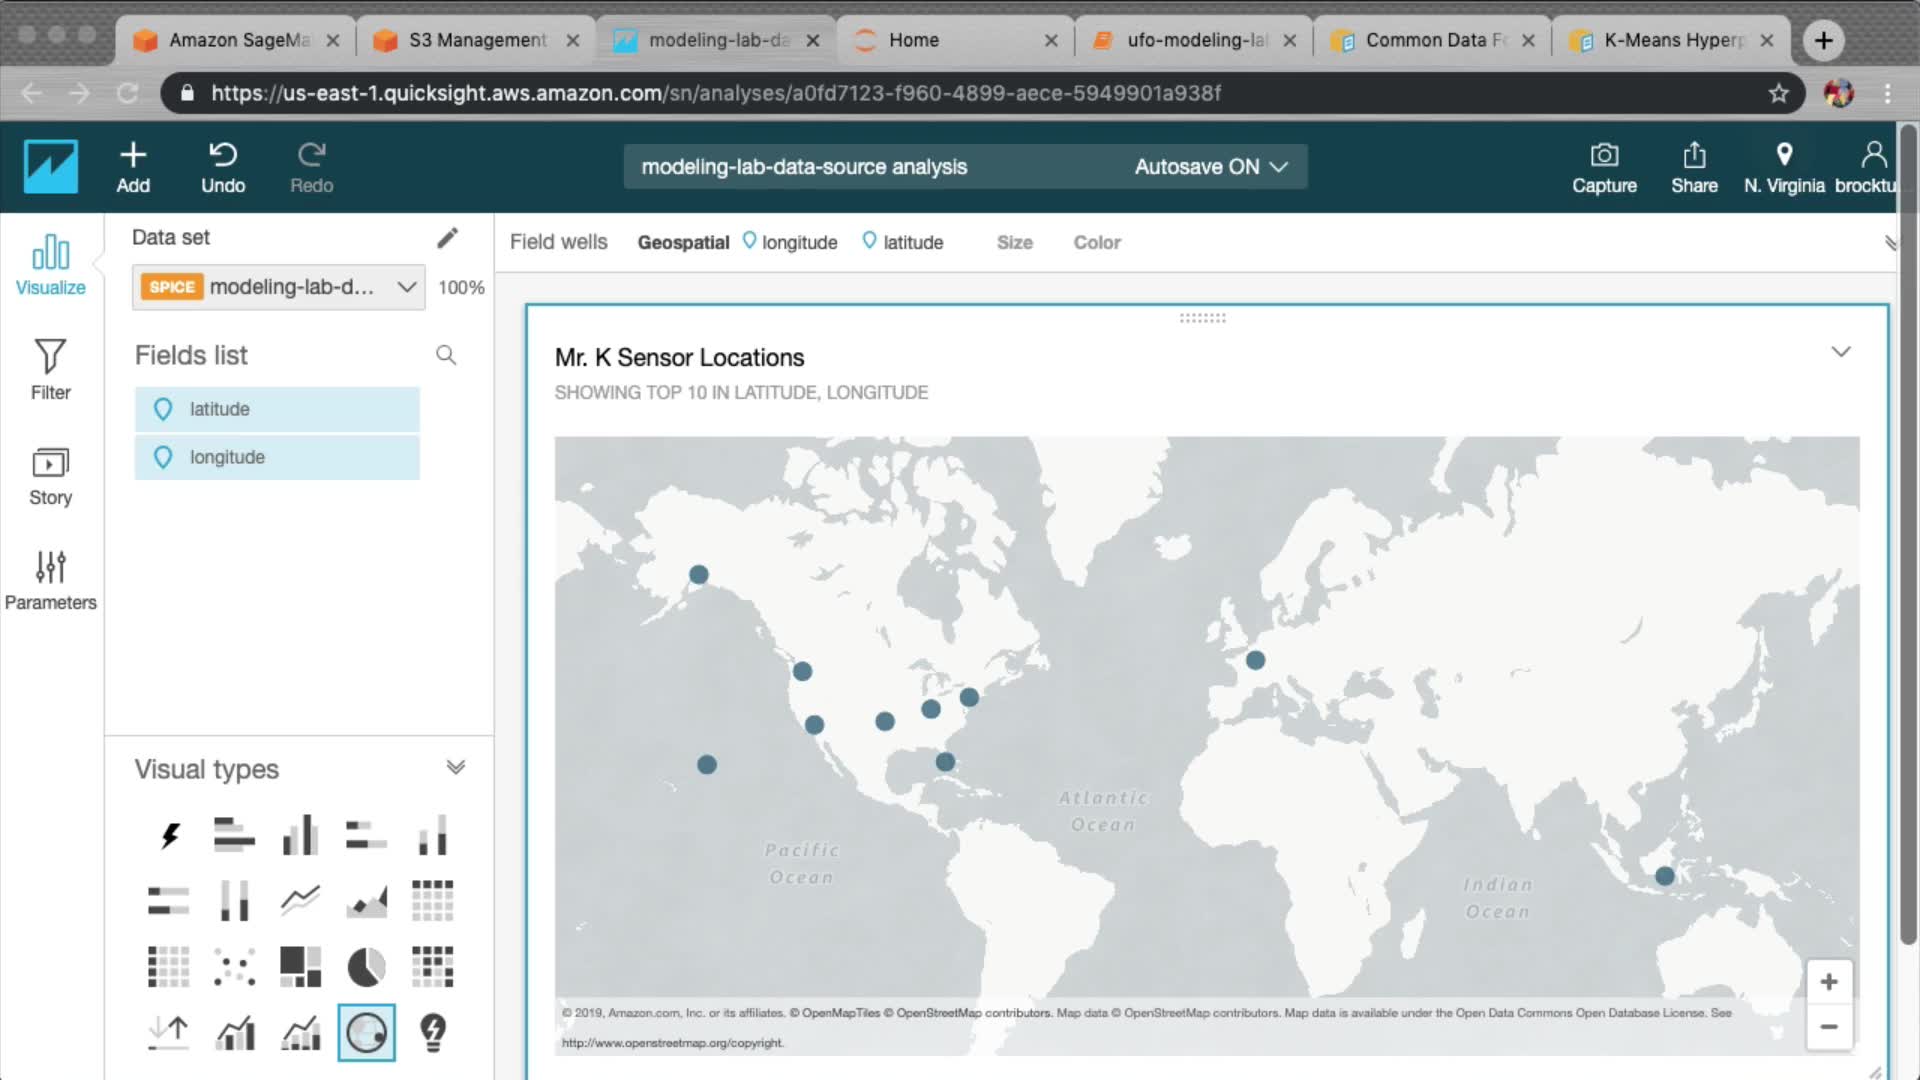Switch to S3 Management browser tab
Image resolution: width=1920 pixels, height=1080 pixels.
click(x=476, y=40)
